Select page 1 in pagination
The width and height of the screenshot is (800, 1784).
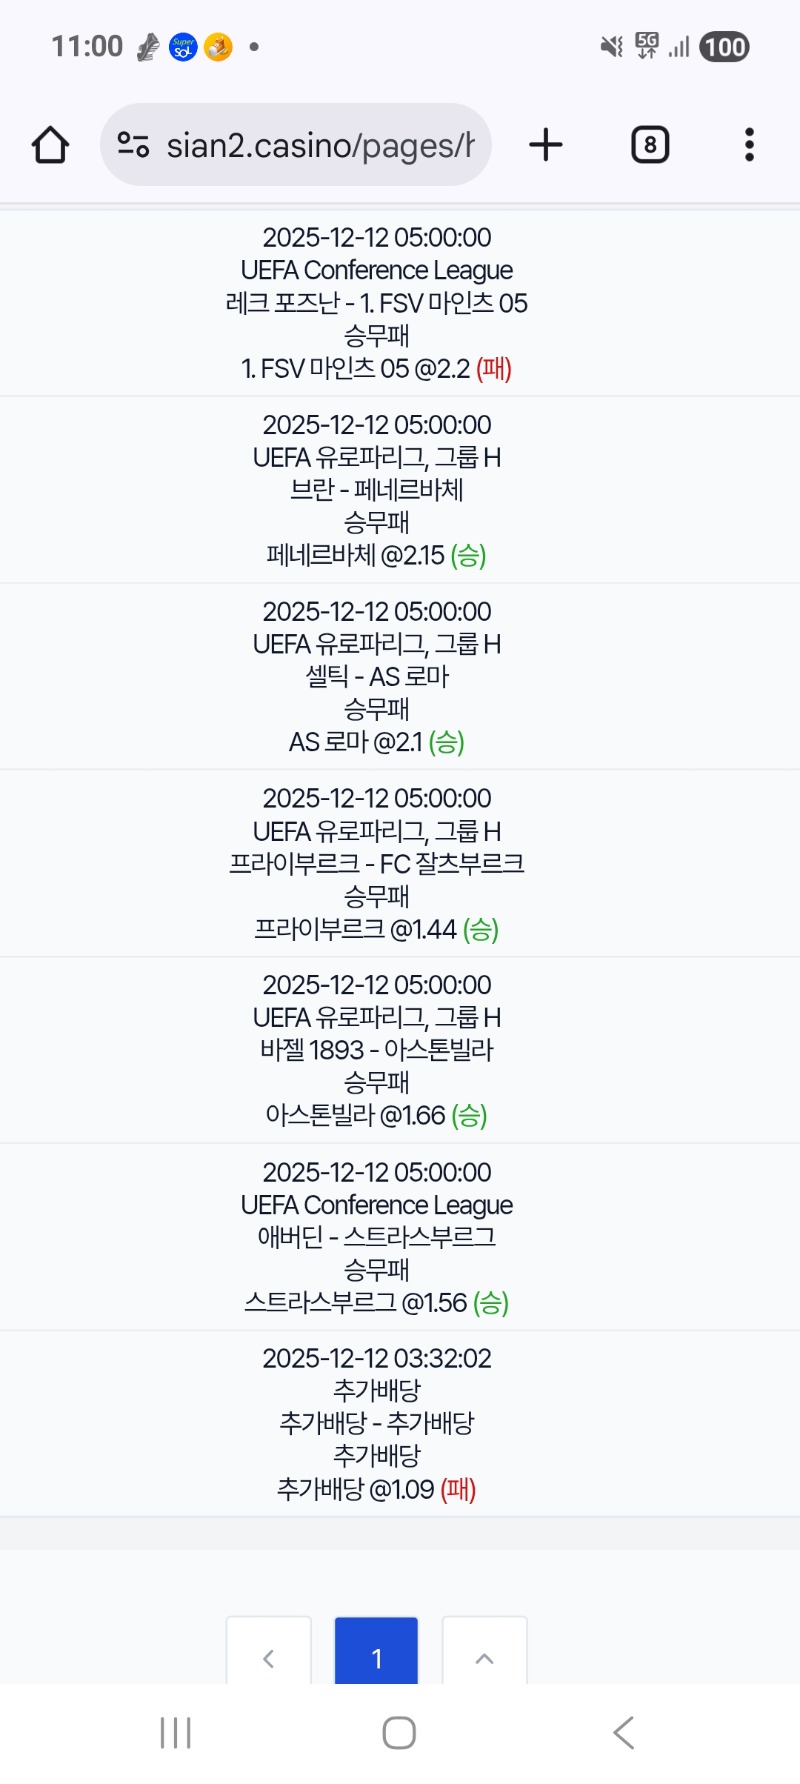(x=376, y=1658)
